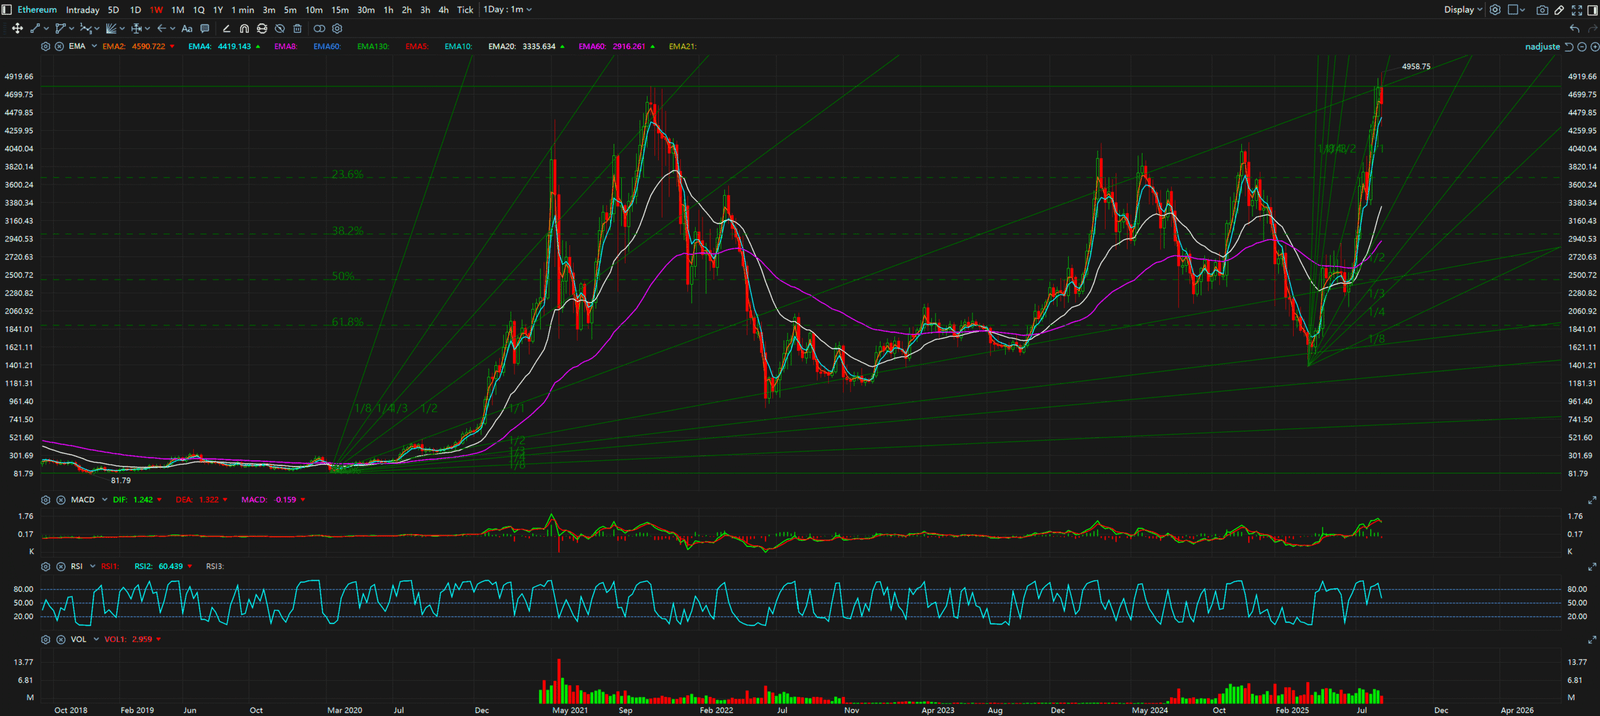
Task: Select the text annotation (Aa) tool
Action: coord(187,29)
